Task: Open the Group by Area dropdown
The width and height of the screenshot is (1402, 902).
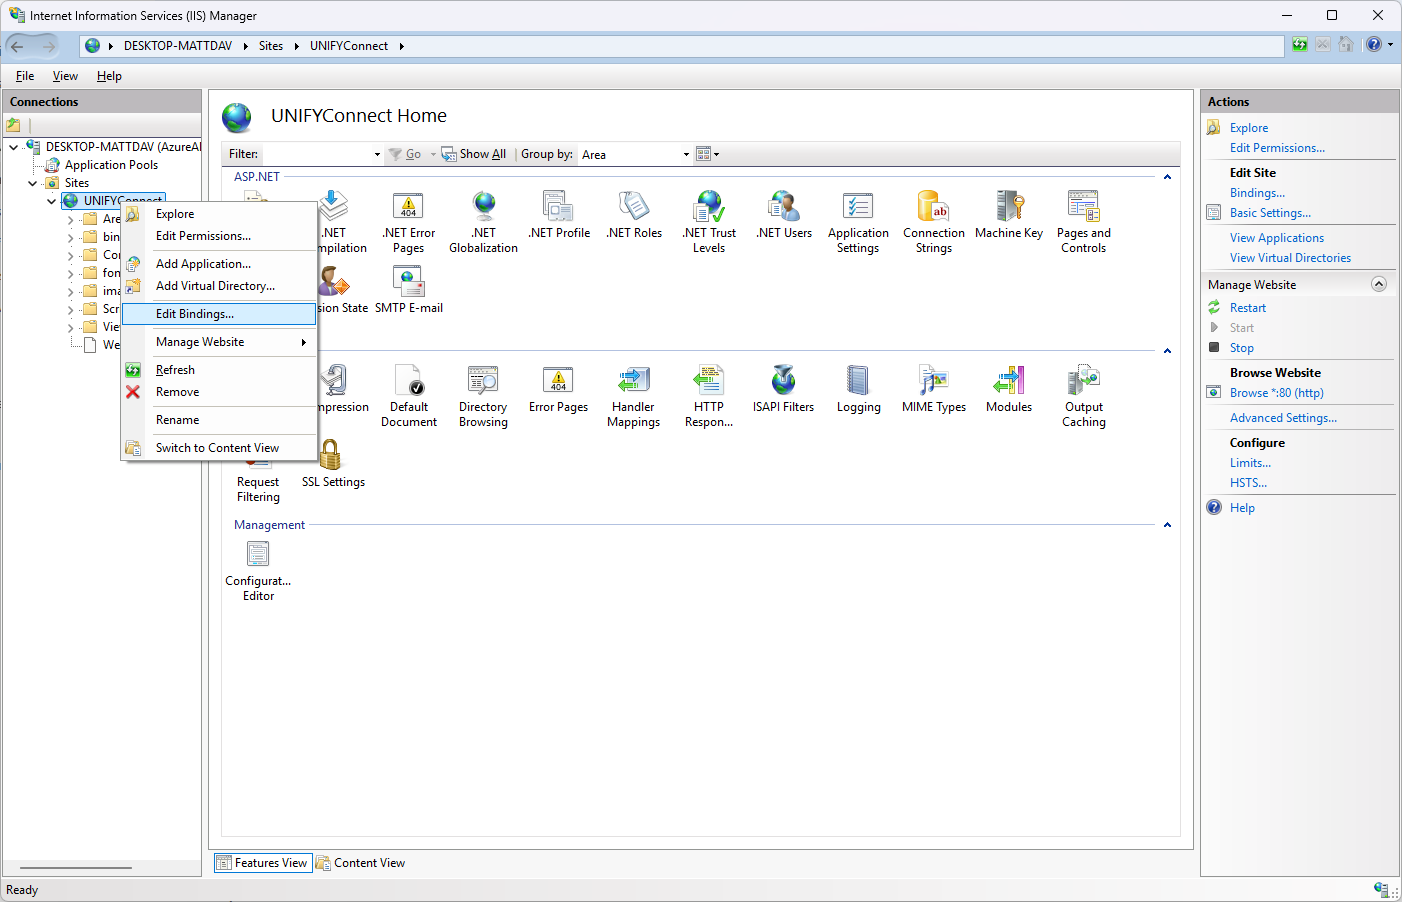Action: point(686,154)
